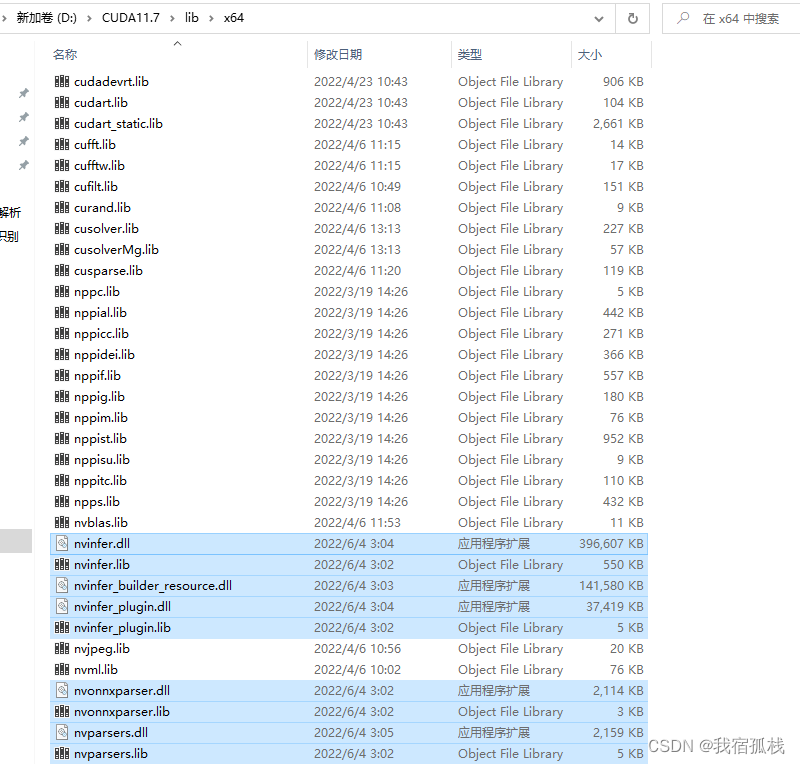The height and width of the screenshot is (764, 800).
Task: Click the nvparsers.lib file icon
Action: (62, 753)
